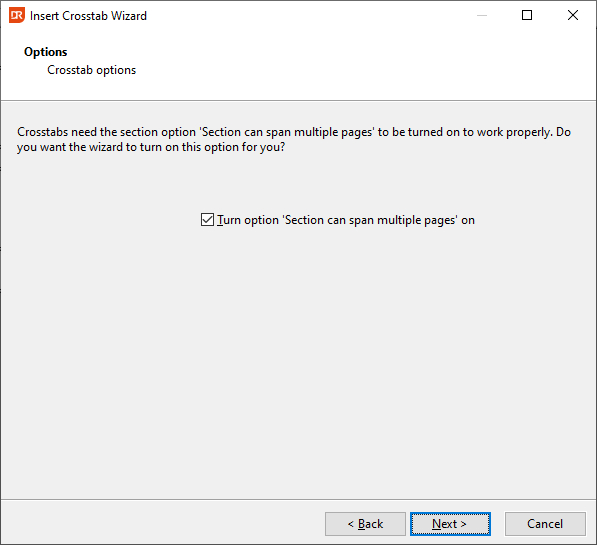Click the grayed-out minimize icon
The height and width of the screenshot is (545, 597).
coord(482,15)
